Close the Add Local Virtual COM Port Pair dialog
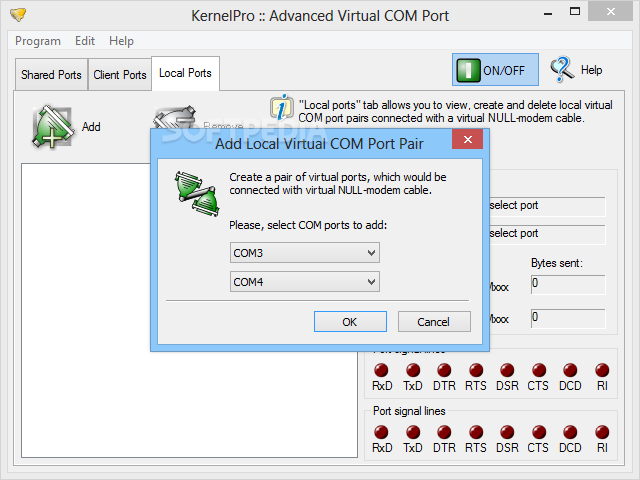The image size is (640, 480). tap(468, 140)
